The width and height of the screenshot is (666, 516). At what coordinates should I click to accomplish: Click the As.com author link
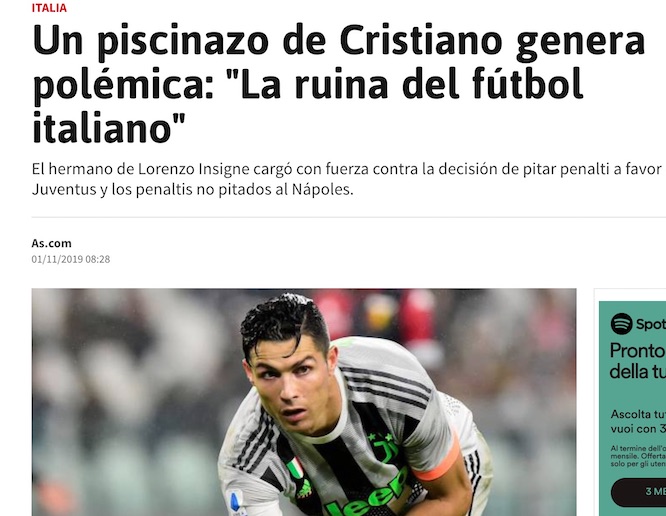pyautogui.click(x=51, y=243)
